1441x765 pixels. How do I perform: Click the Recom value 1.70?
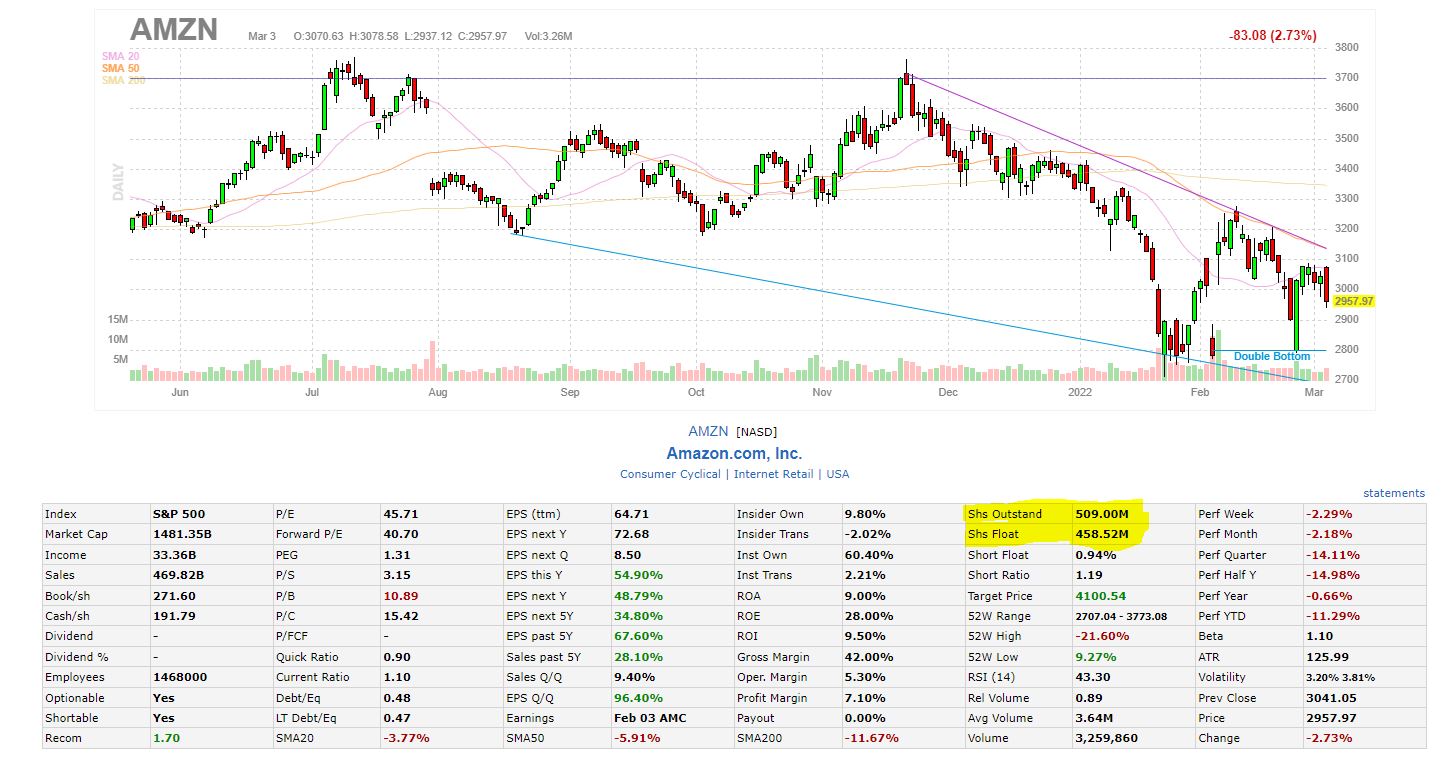click(x=167, y=738)
